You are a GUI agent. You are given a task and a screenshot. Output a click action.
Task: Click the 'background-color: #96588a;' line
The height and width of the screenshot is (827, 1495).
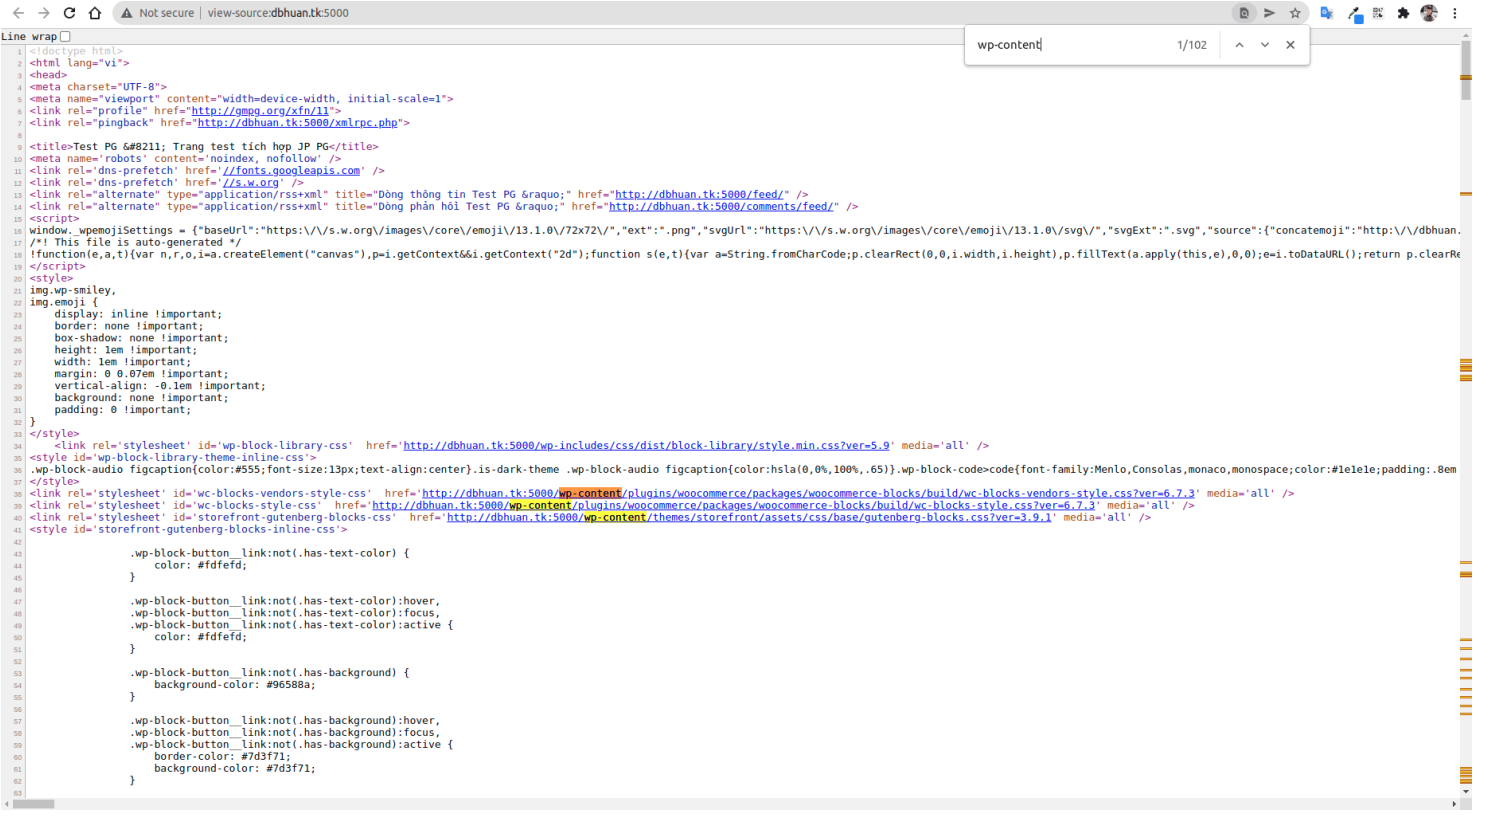[x=235, y=685]
